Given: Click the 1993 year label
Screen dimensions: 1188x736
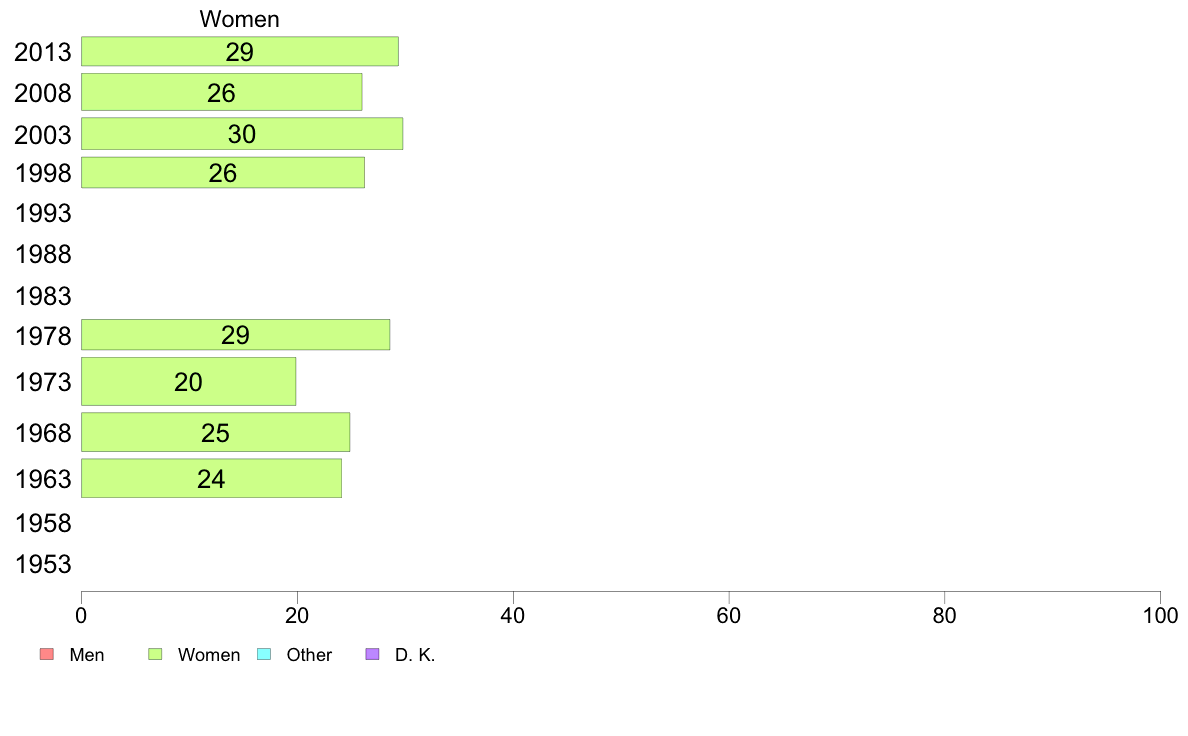Looking at the screenshot, I should 43,214.
